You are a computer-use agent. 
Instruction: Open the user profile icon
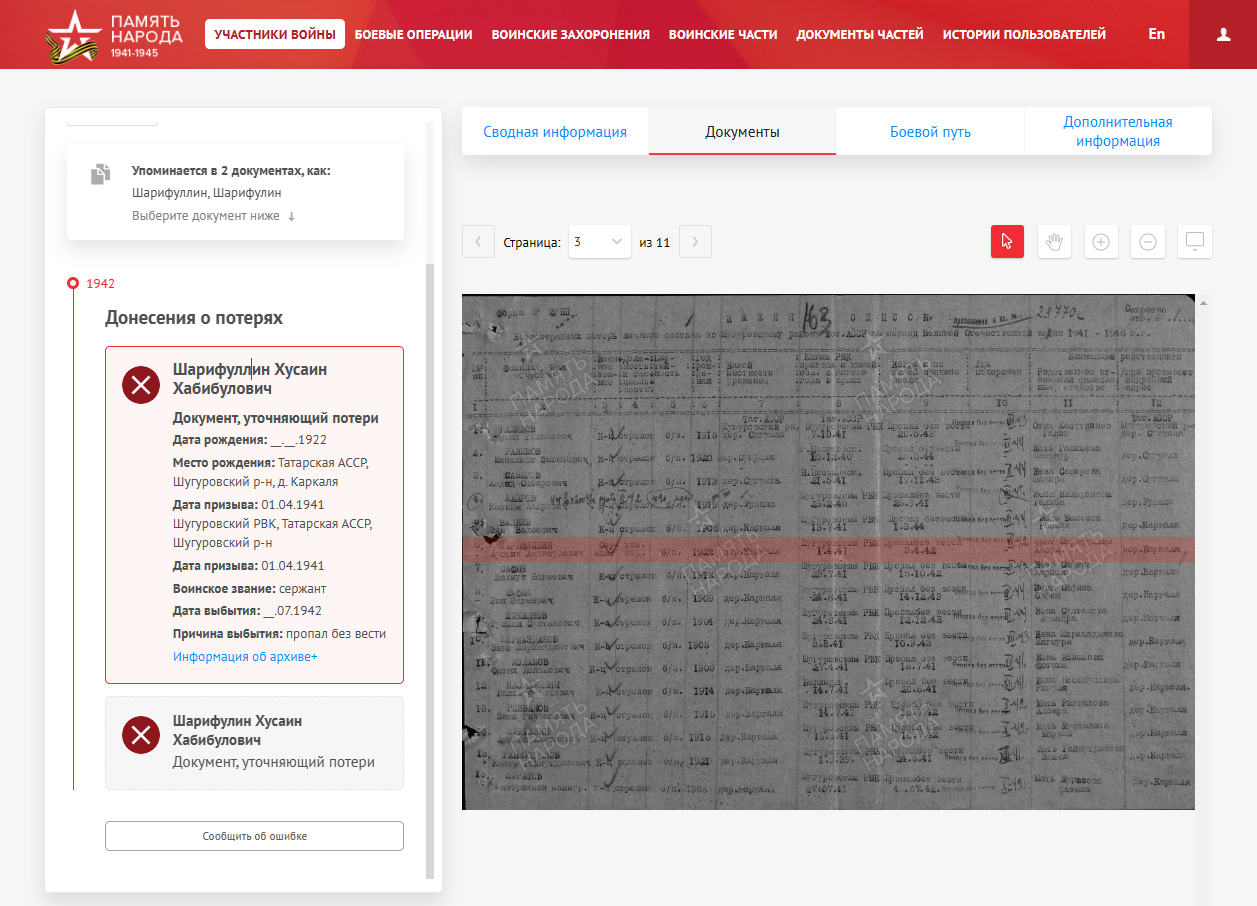coord(1223,34)
